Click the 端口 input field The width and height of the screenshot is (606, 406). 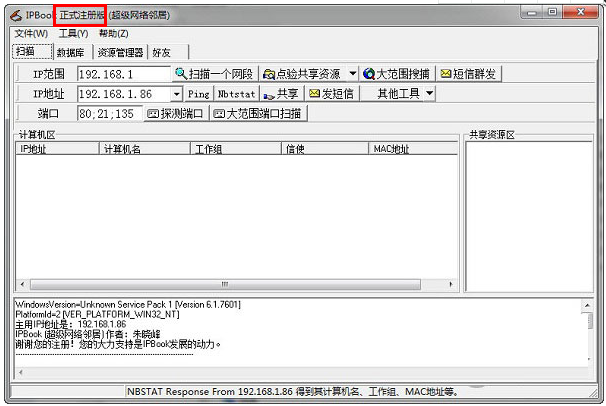pyautogui.click(x=110, y=114)
